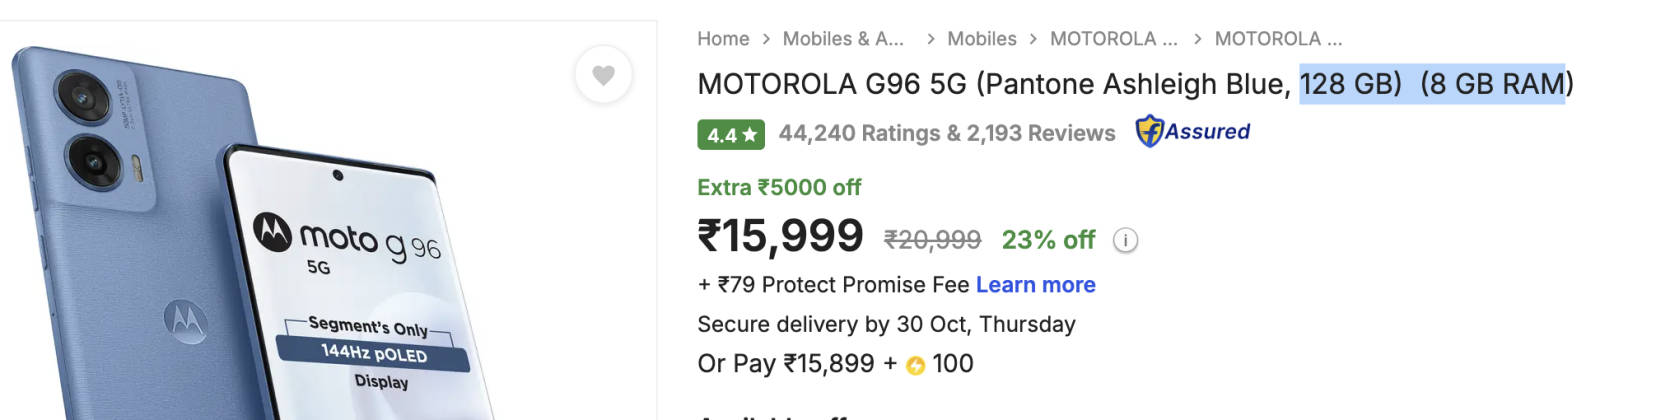Click the 23% off discount label
Viewport: 1670px width, 420px height.
click(x=1048, y=240)
